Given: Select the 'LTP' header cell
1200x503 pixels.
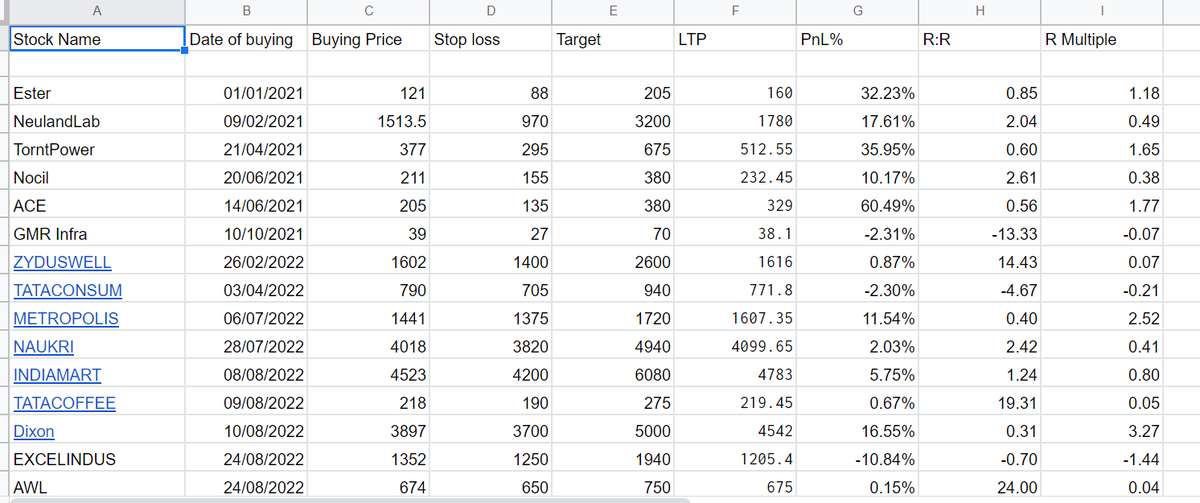Looking at the screenshot, I should [x=735, y=40].
